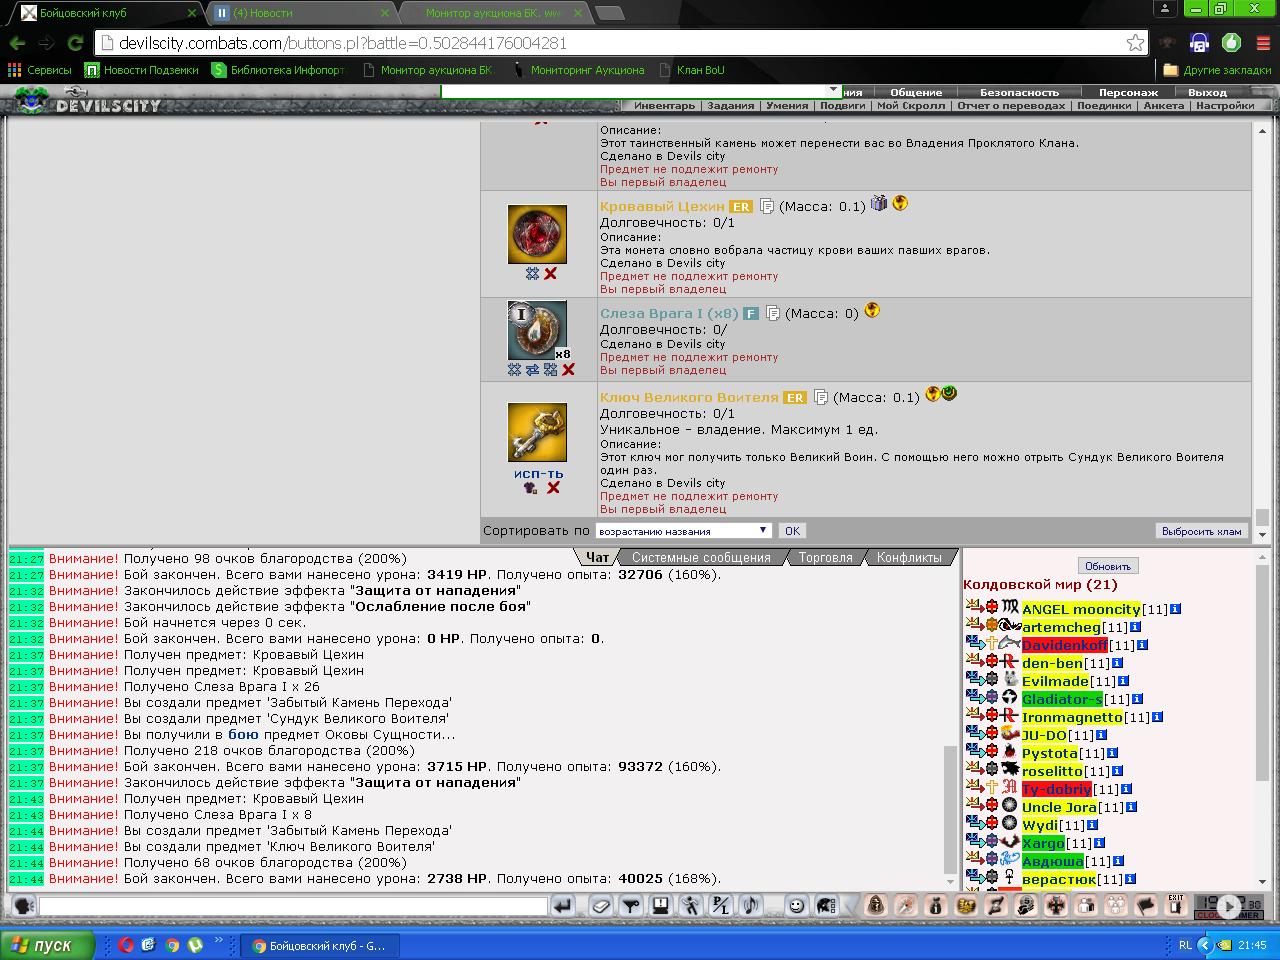
Task: Open Другие закладки bookmarks folder
Action: 1217,70
